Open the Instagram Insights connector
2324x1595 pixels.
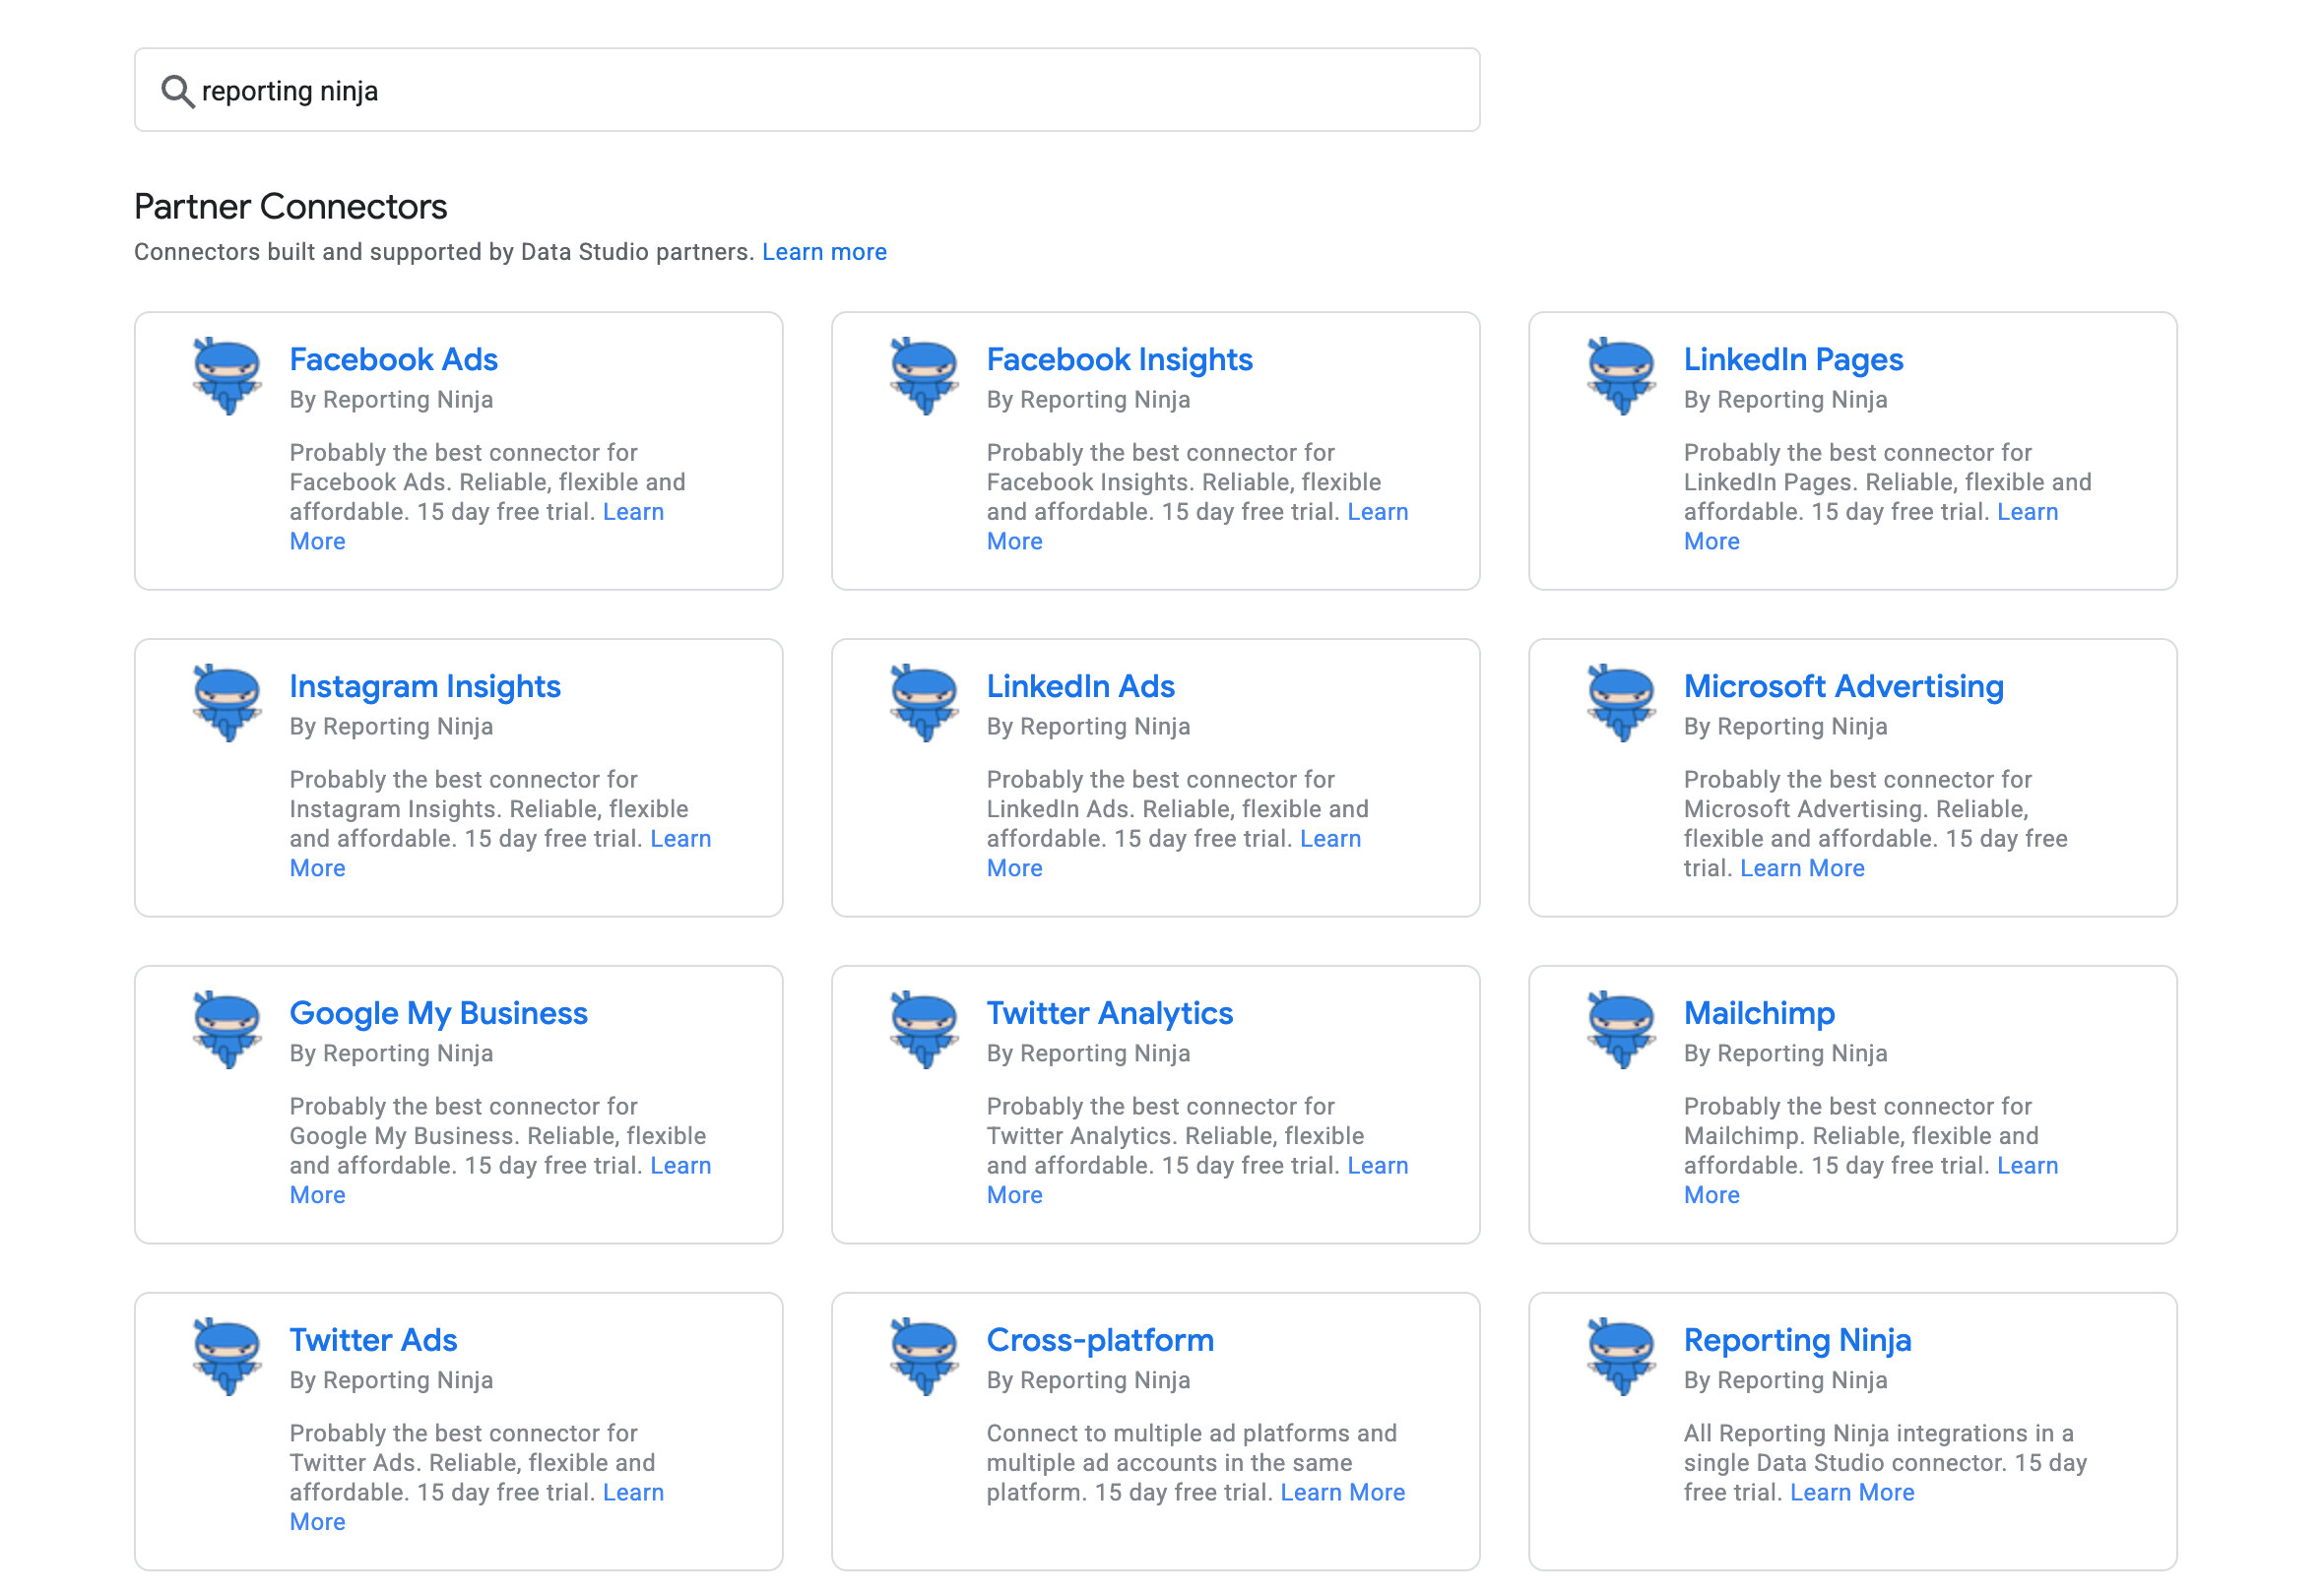point(425,686)
